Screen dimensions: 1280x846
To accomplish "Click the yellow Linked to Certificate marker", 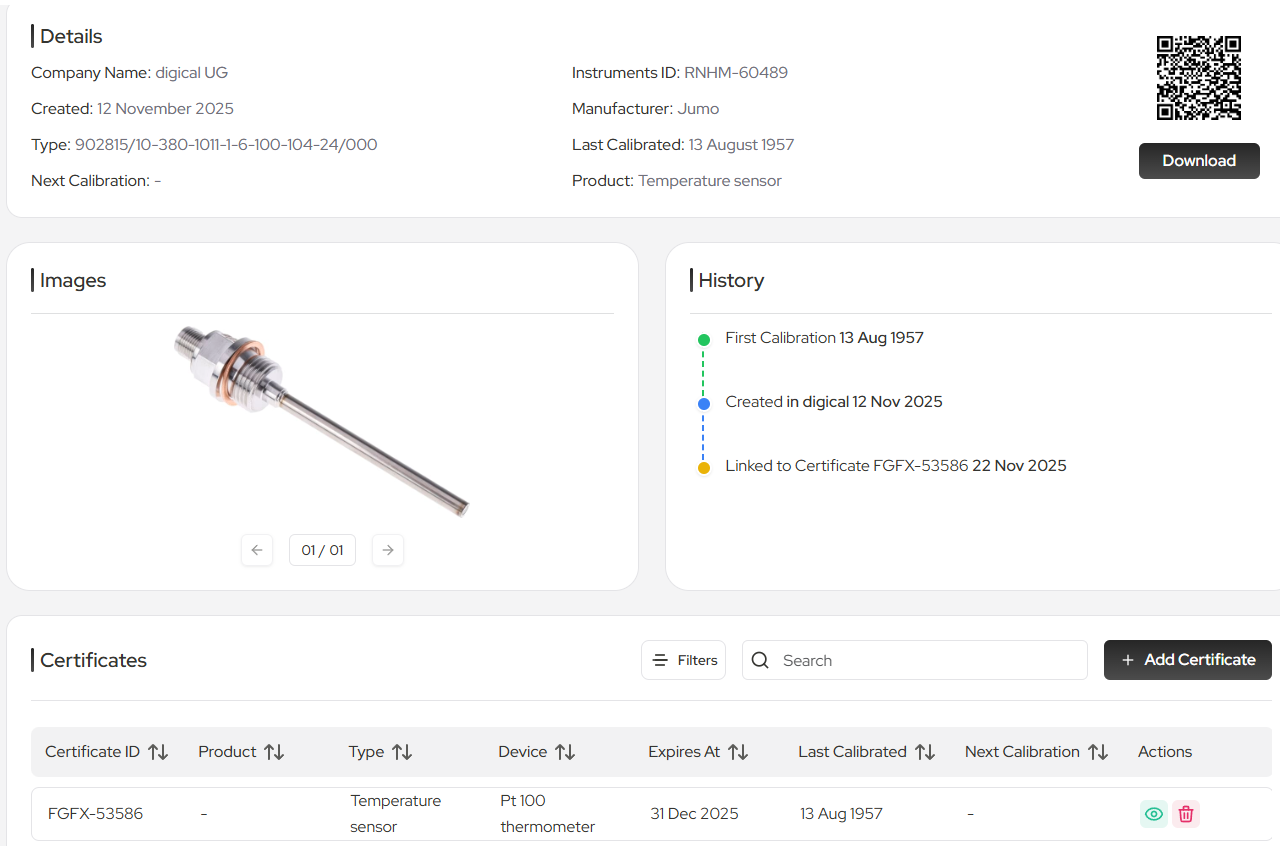I will tap(704, 467).
